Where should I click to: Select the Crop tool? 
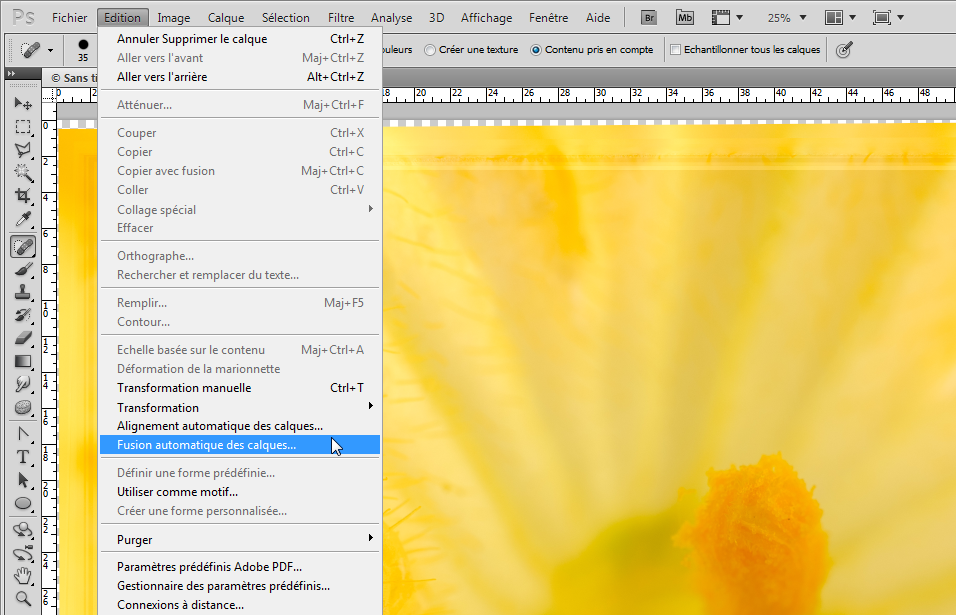coord(23,196)
